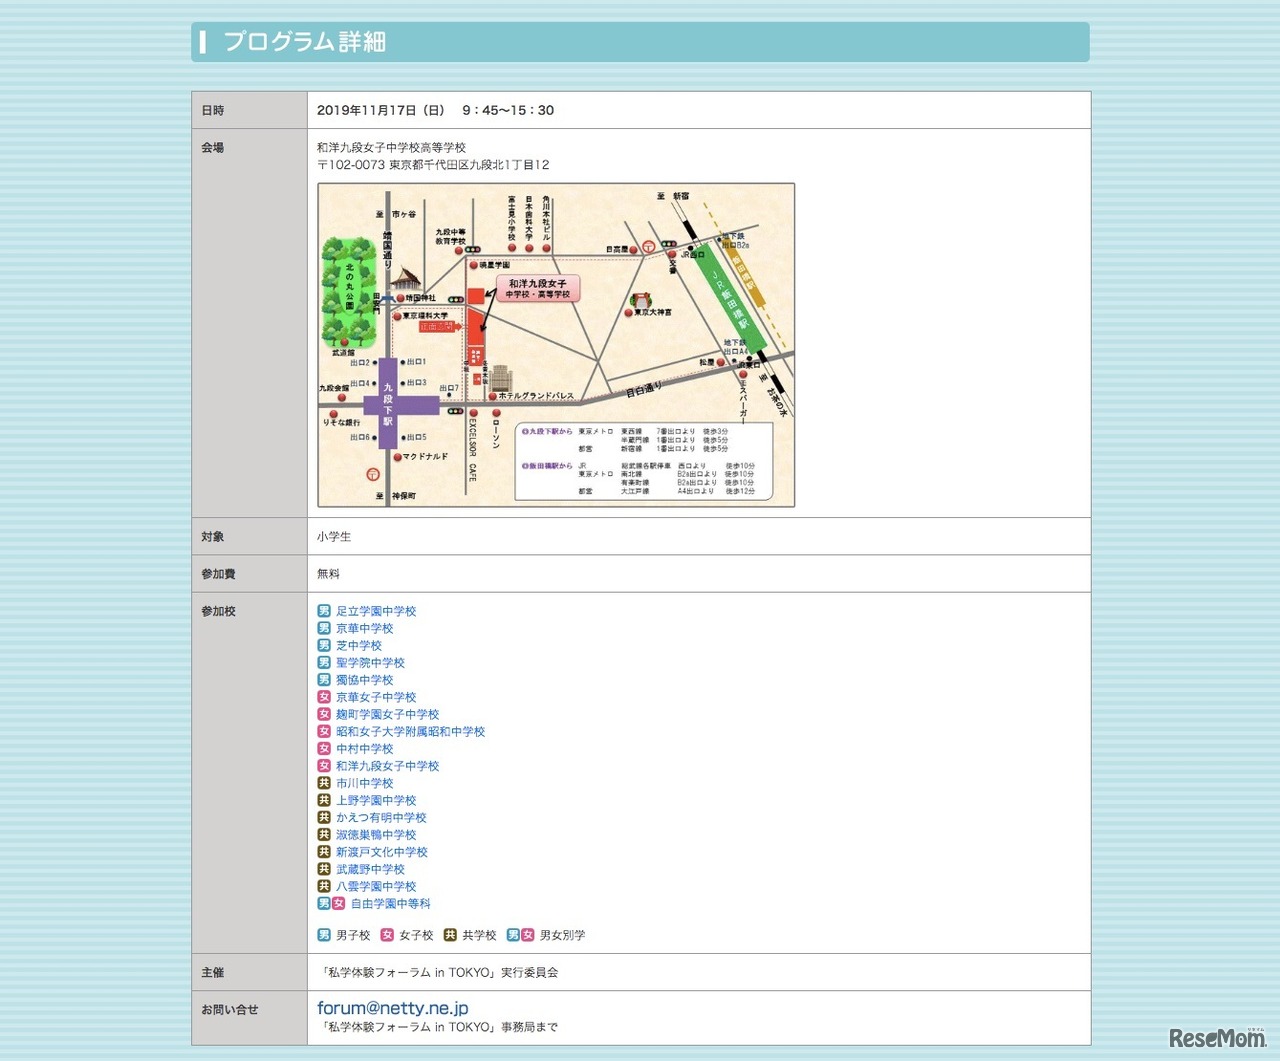Click the 共 icon beside 市川中学校

[x=324, y=783]
